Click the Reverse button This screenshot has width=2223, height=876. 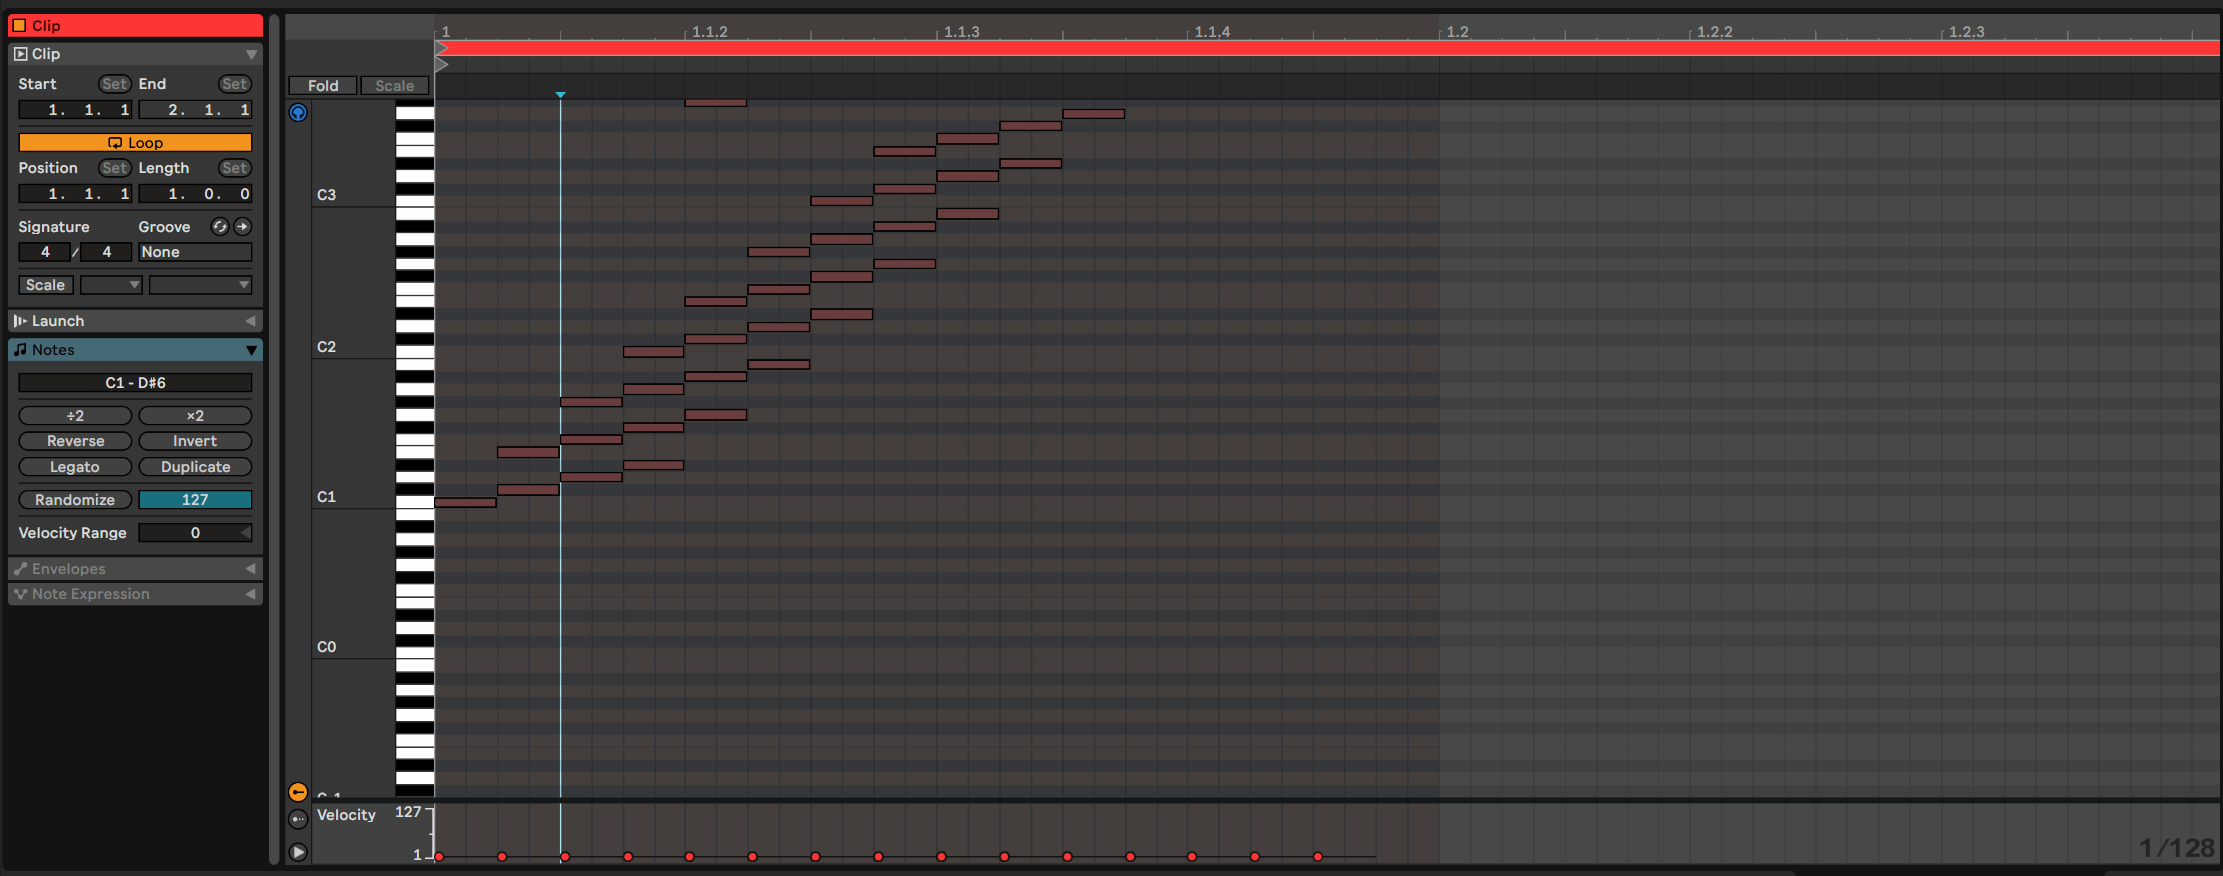click(75, 441)
